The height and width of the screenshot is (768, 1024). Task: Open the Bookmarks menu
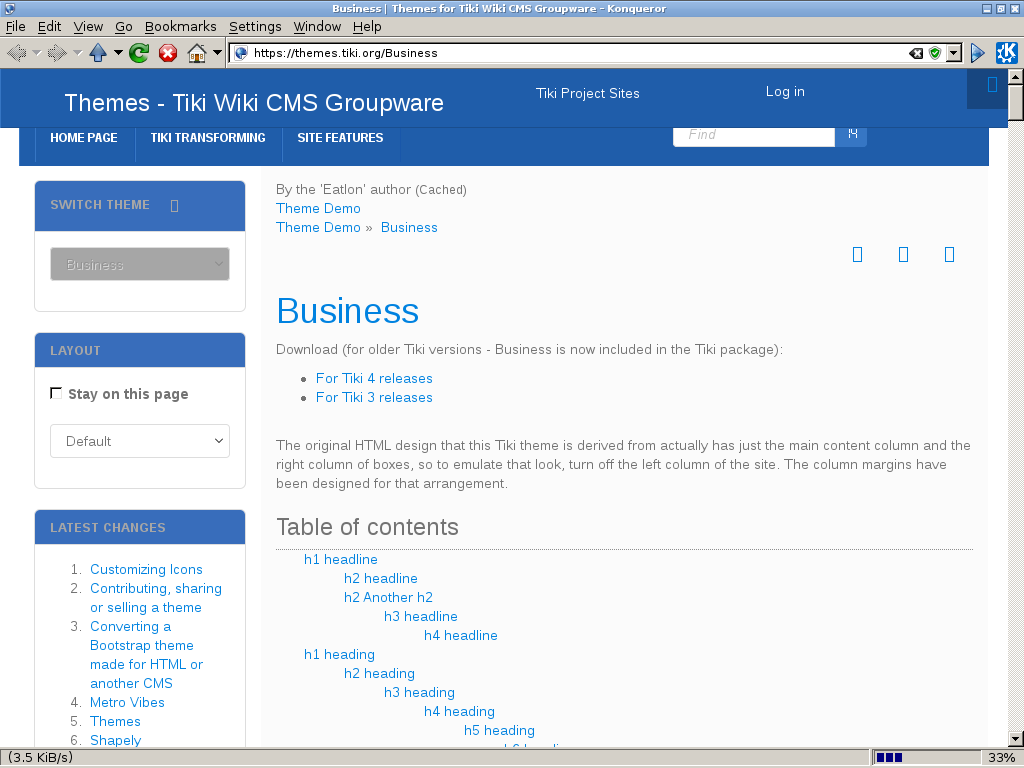(180, 27)
